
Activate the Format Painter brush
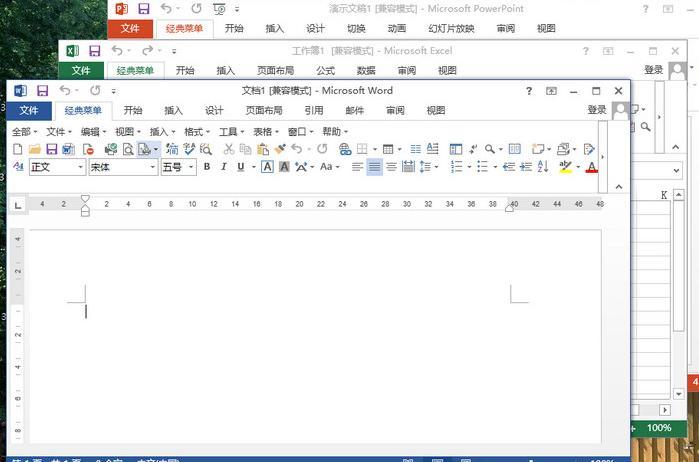click(x=280, y=149)
